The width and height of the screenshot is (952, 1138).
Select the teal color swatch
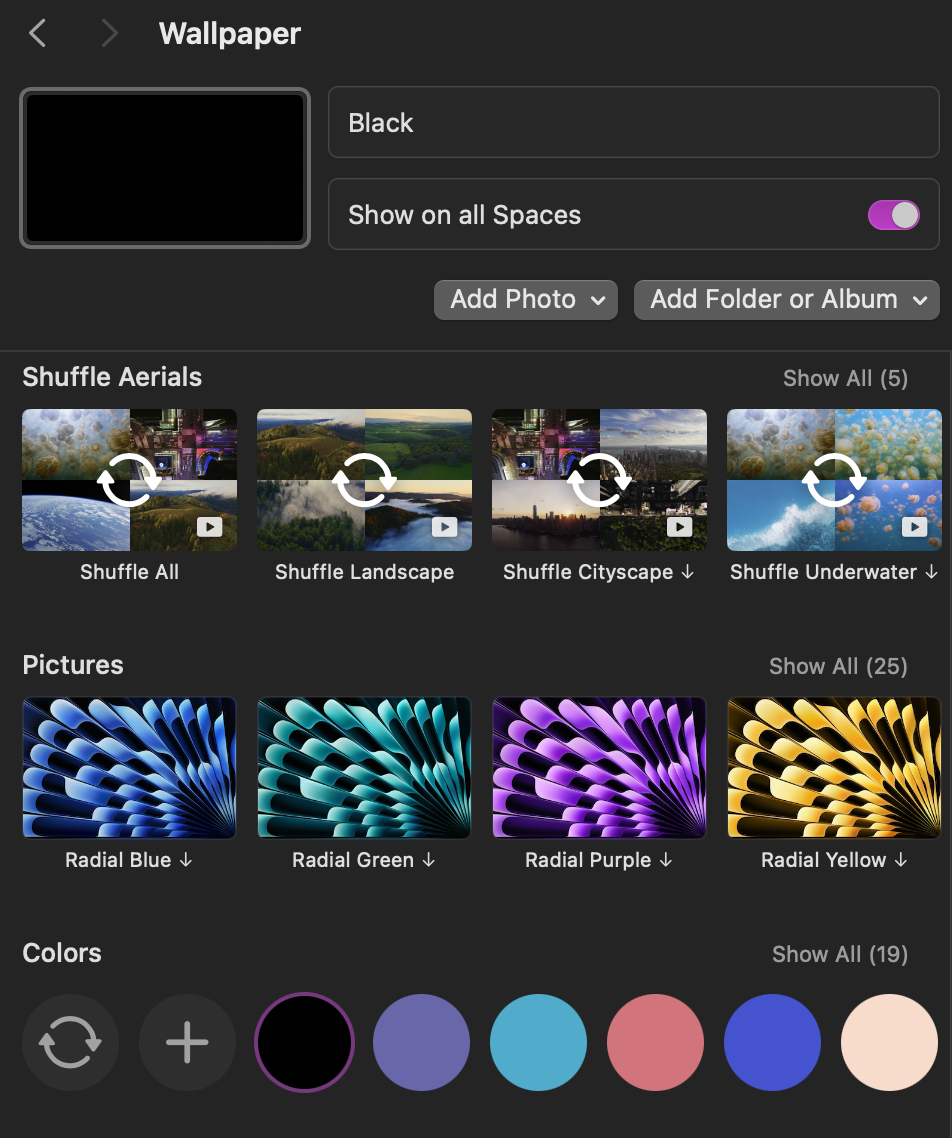tap(538, 1042)
